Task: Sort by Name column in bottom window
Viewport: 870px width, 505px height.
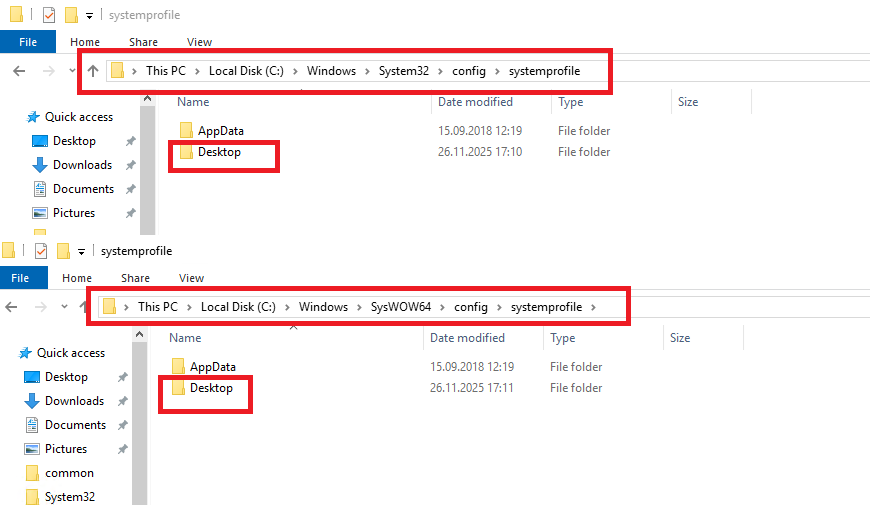Action: tap(185, 338)
